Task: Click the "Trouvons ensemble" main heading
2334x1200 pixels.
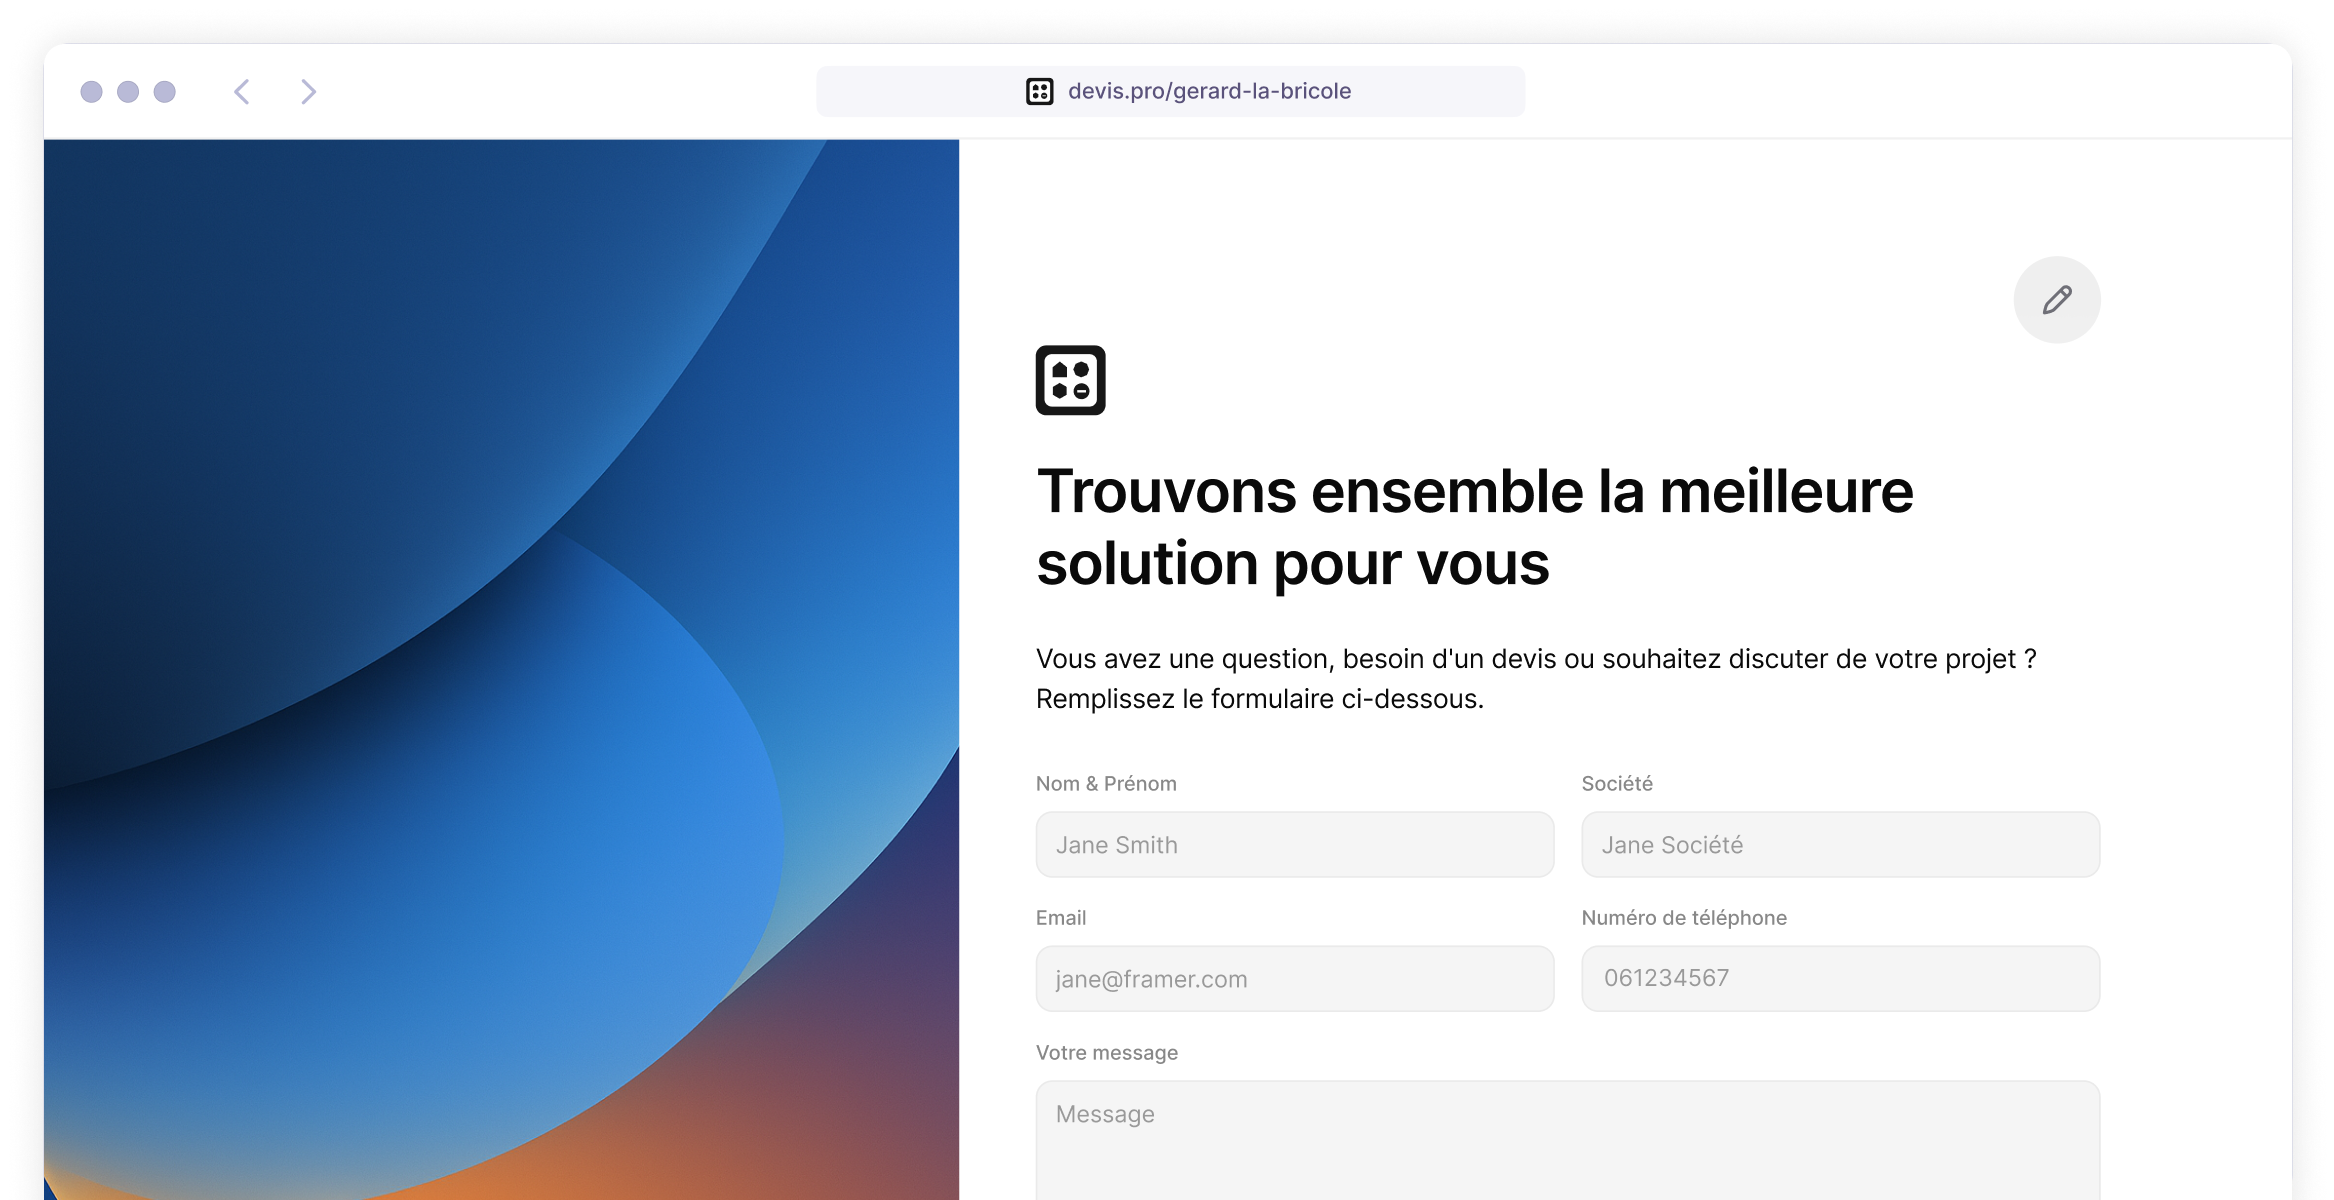Action: [x=1474, y=527]
